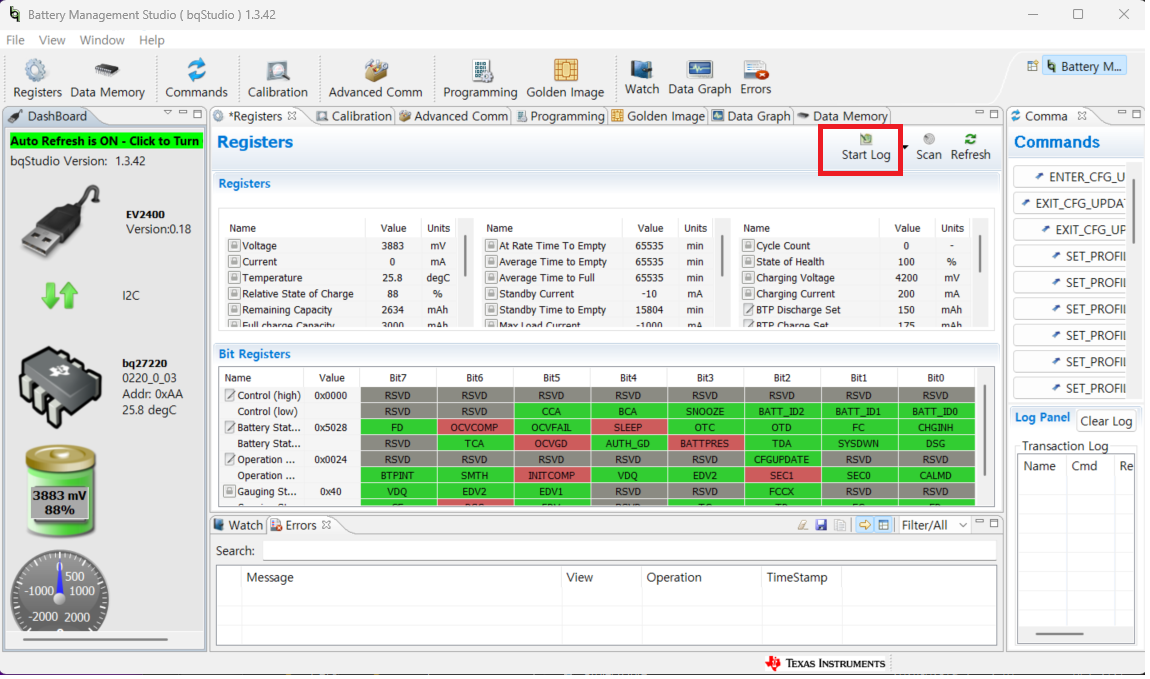1150x679 pixels.
Task: Open the Help menu
Action: (151, 40)
